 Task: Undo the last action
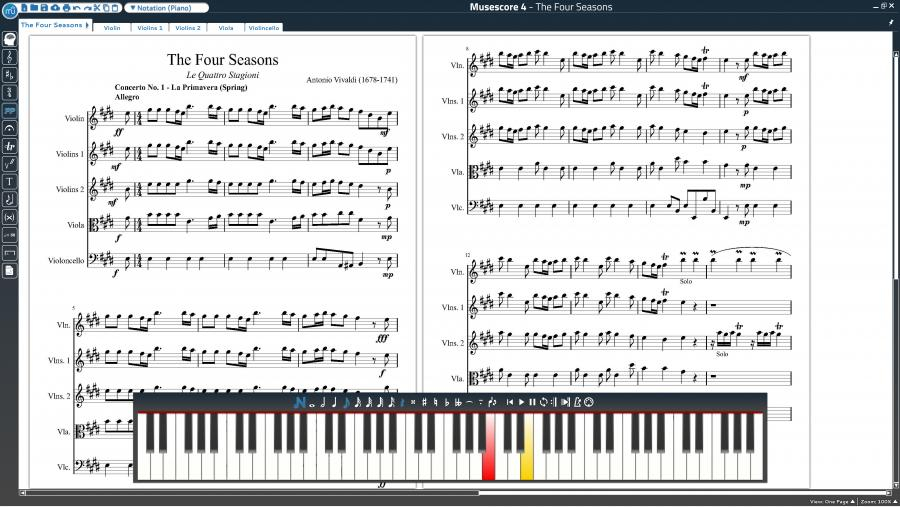pos(76,8)
